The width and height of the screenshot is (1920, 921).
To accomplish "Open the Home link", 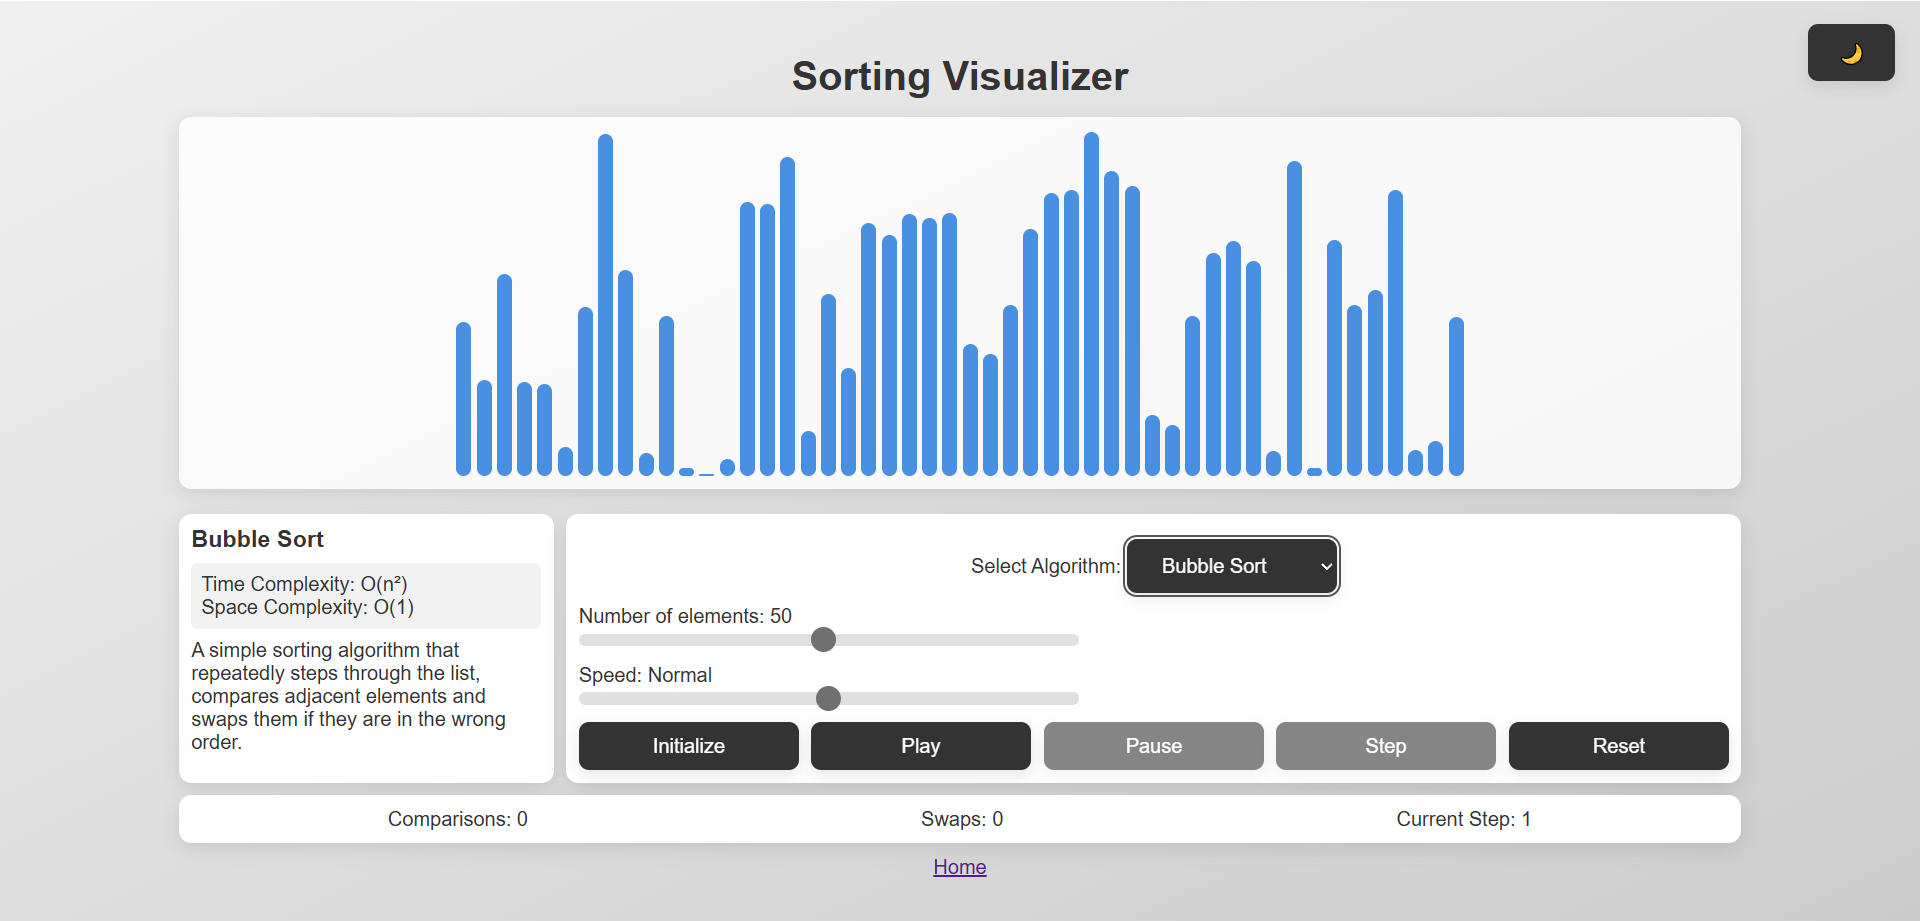I will [x=959, y=866].
